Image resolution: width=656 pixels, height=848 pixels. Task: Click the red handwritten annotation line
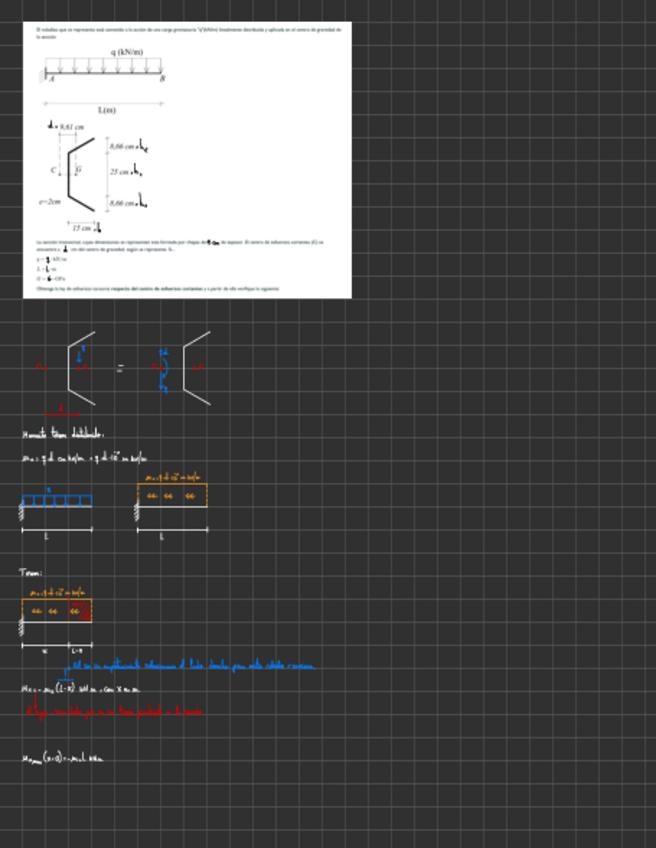click(x=114, y=711)
